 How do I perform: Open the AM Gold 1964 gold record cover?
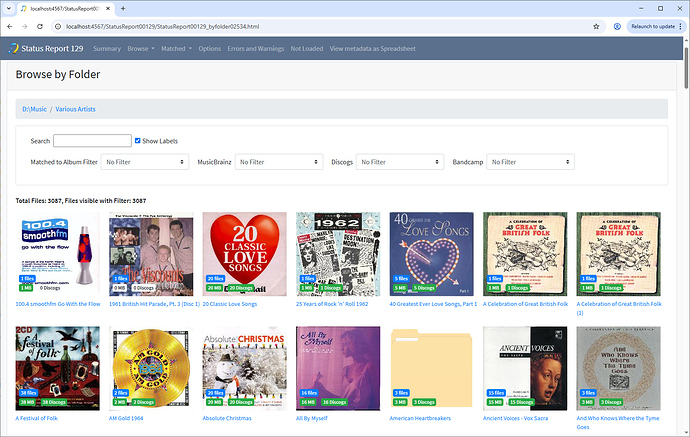[x=151, y=368]
